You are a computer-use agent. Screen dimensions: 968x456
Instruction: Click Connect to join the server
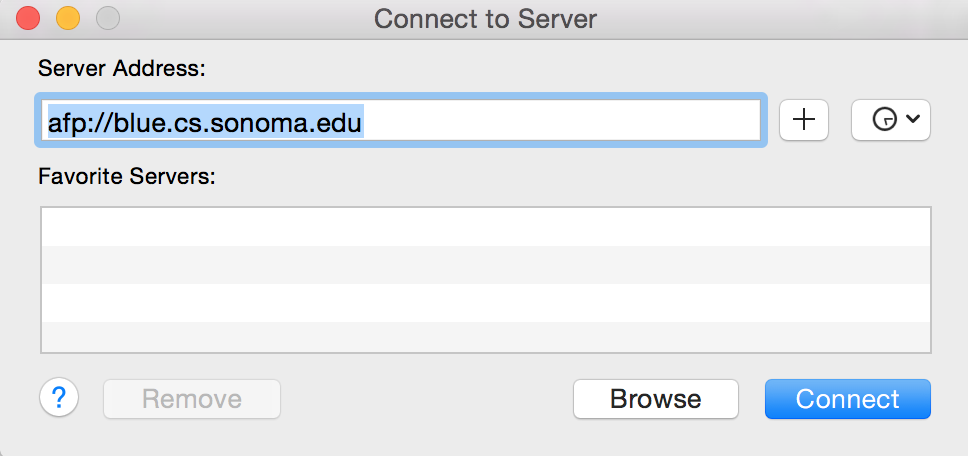tap(847, 399)
